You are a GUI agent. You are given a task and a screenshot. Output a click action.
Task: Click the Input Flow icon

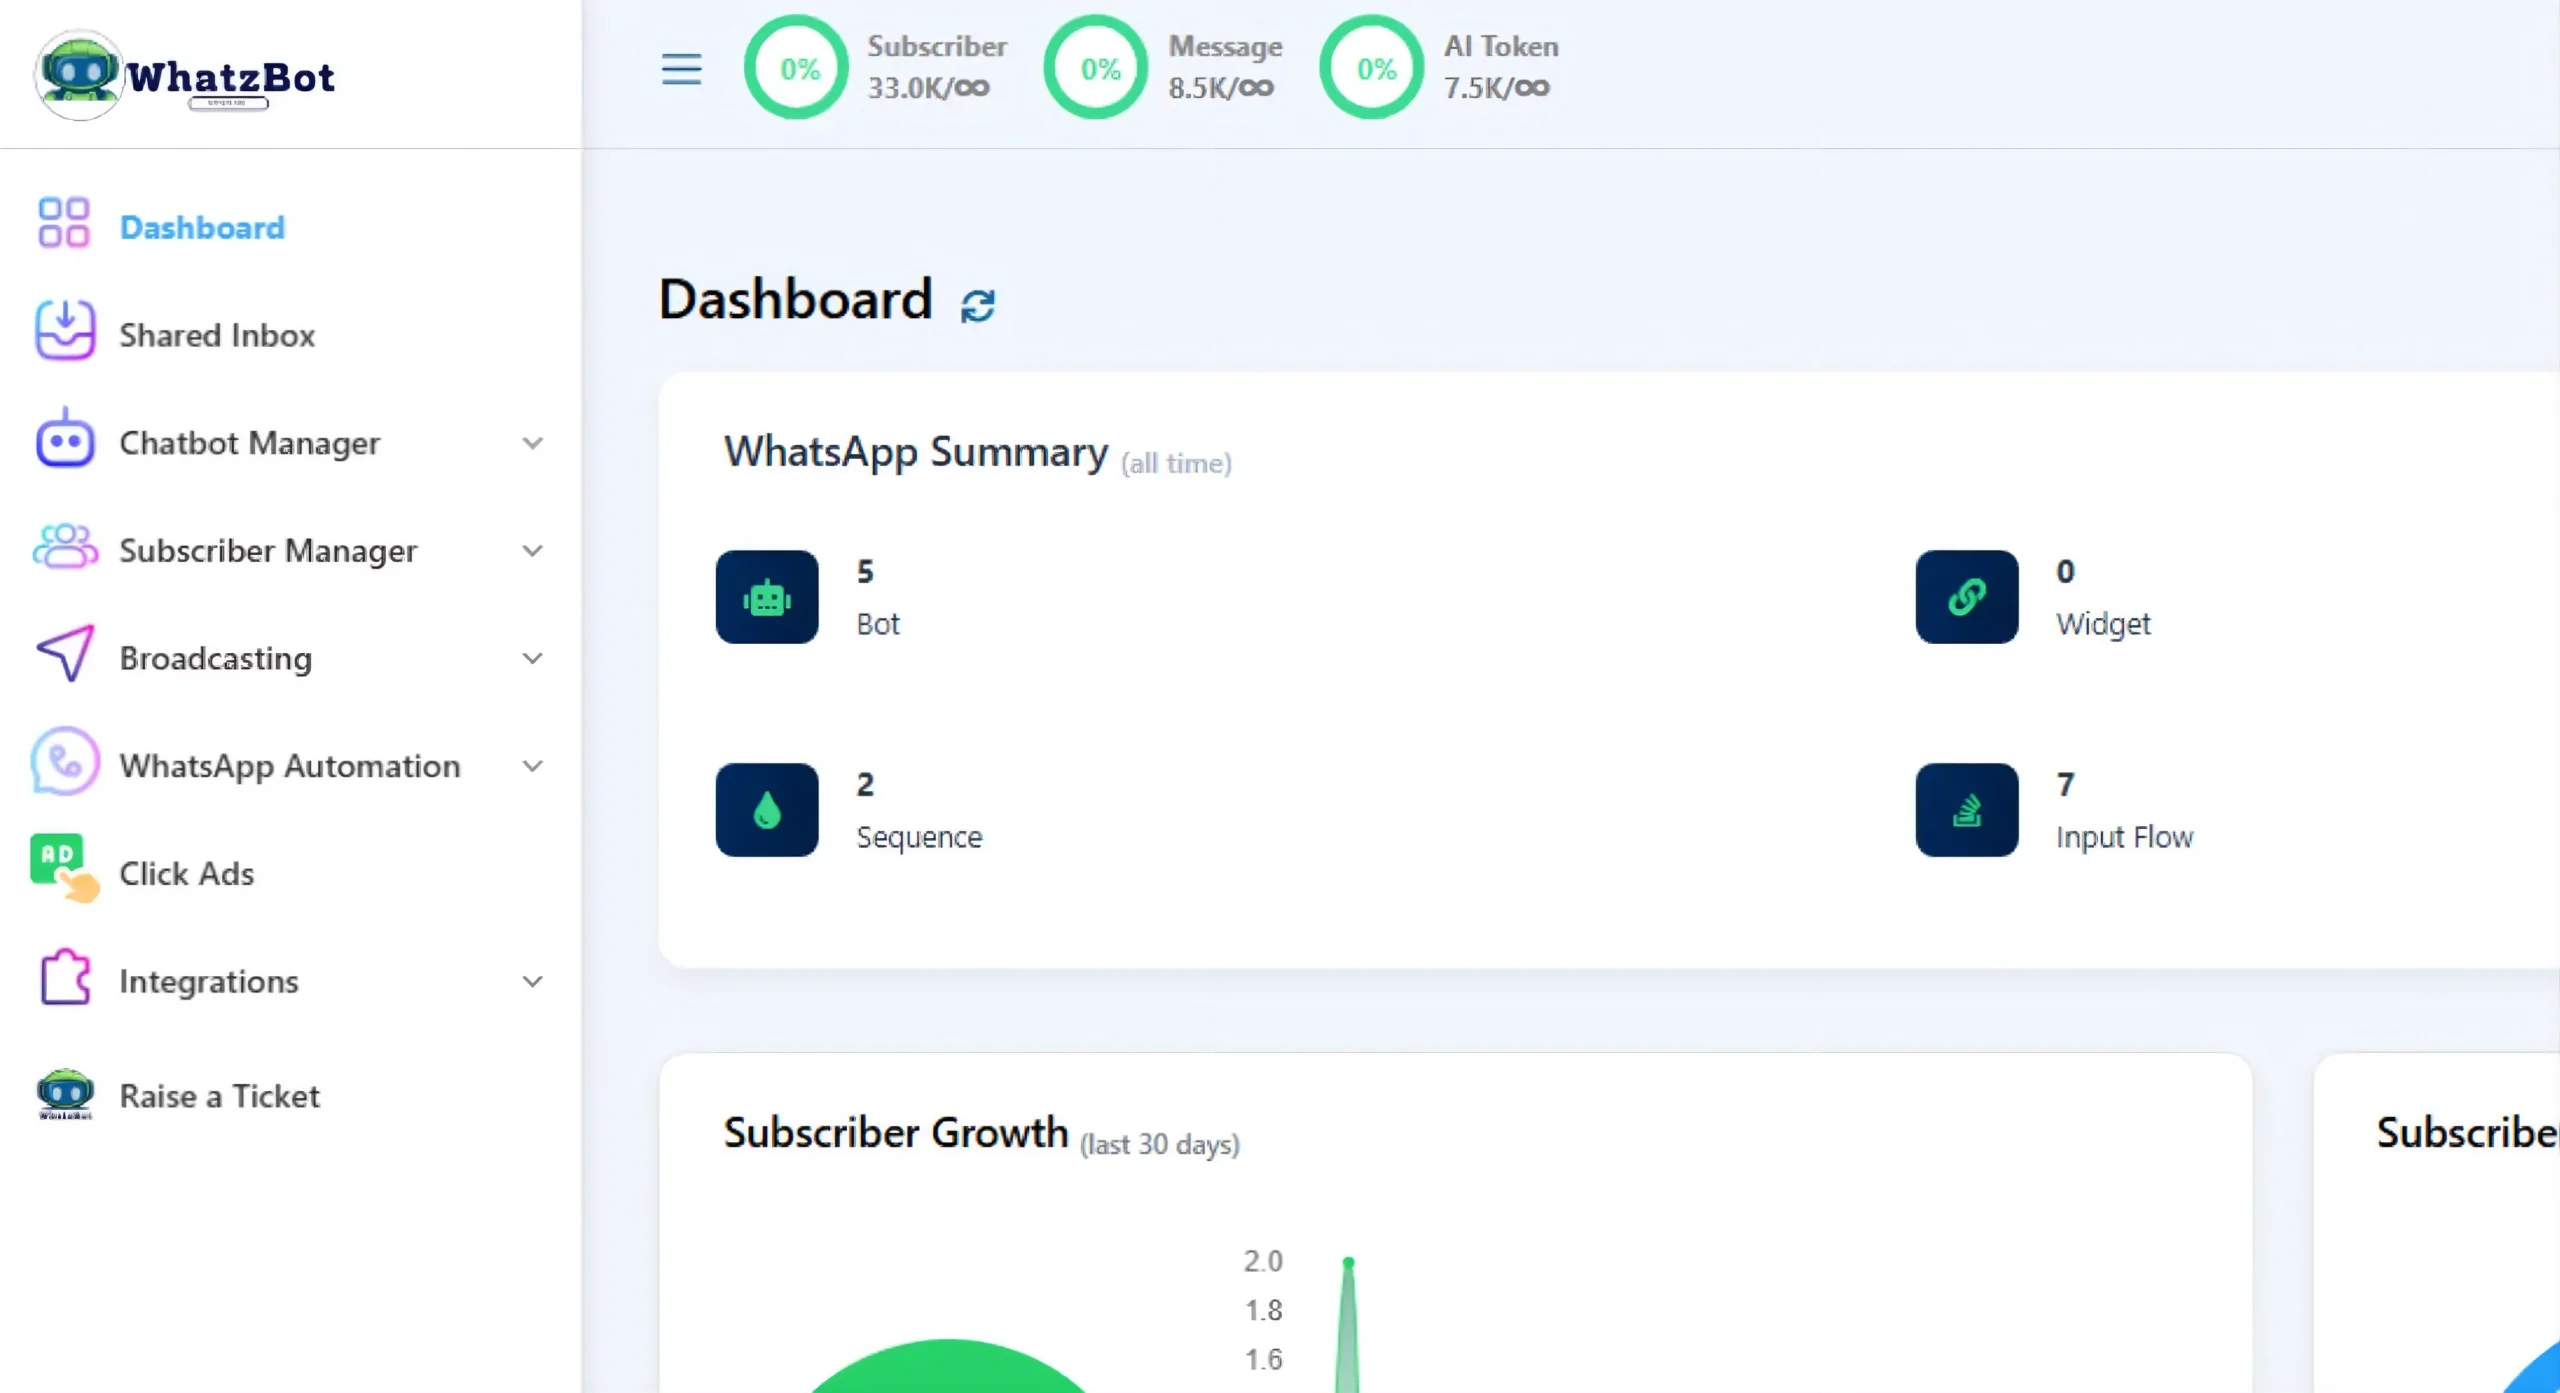(x=1966, y=810)
